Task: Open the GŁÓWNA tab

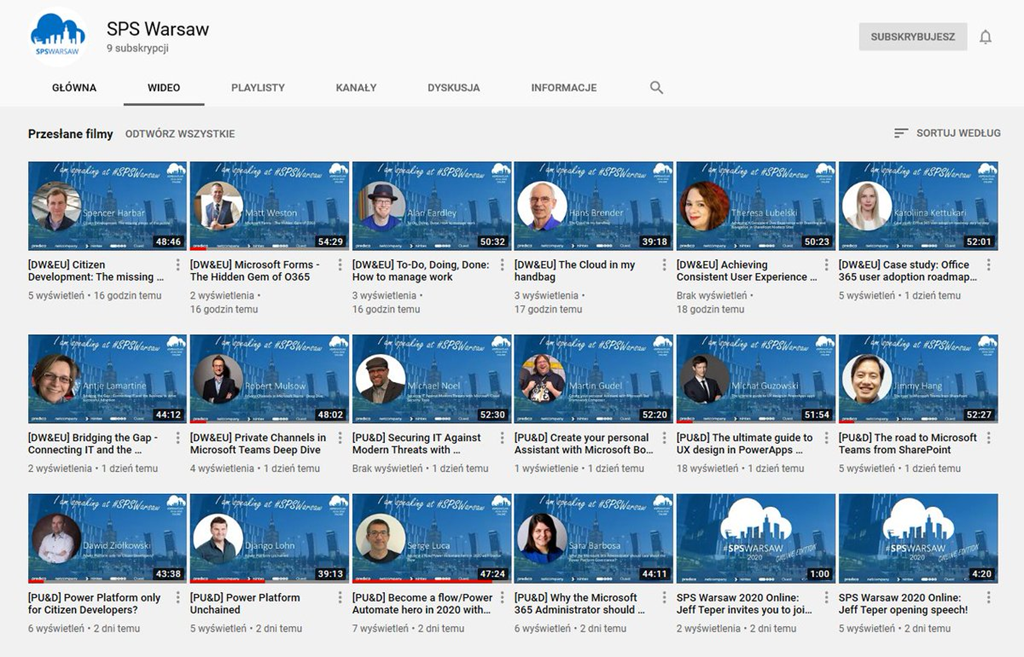Action: click(x=74, y=88)
